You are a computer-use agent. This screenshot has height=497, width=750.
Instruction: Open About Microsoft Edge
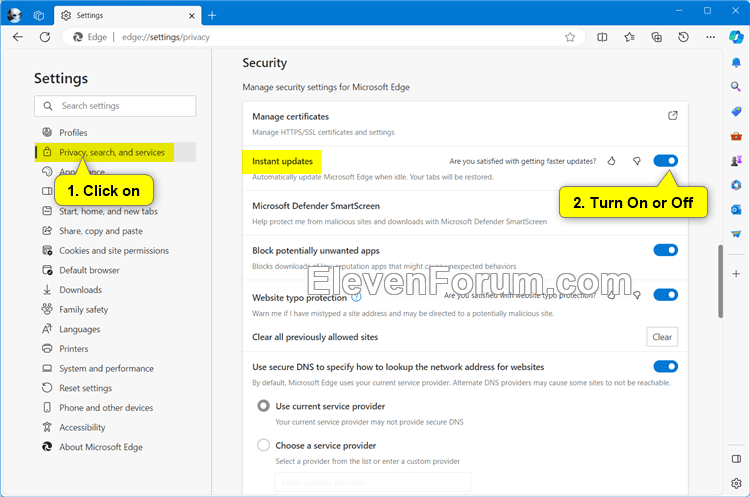pyautogui.click(x=115, y=447)
